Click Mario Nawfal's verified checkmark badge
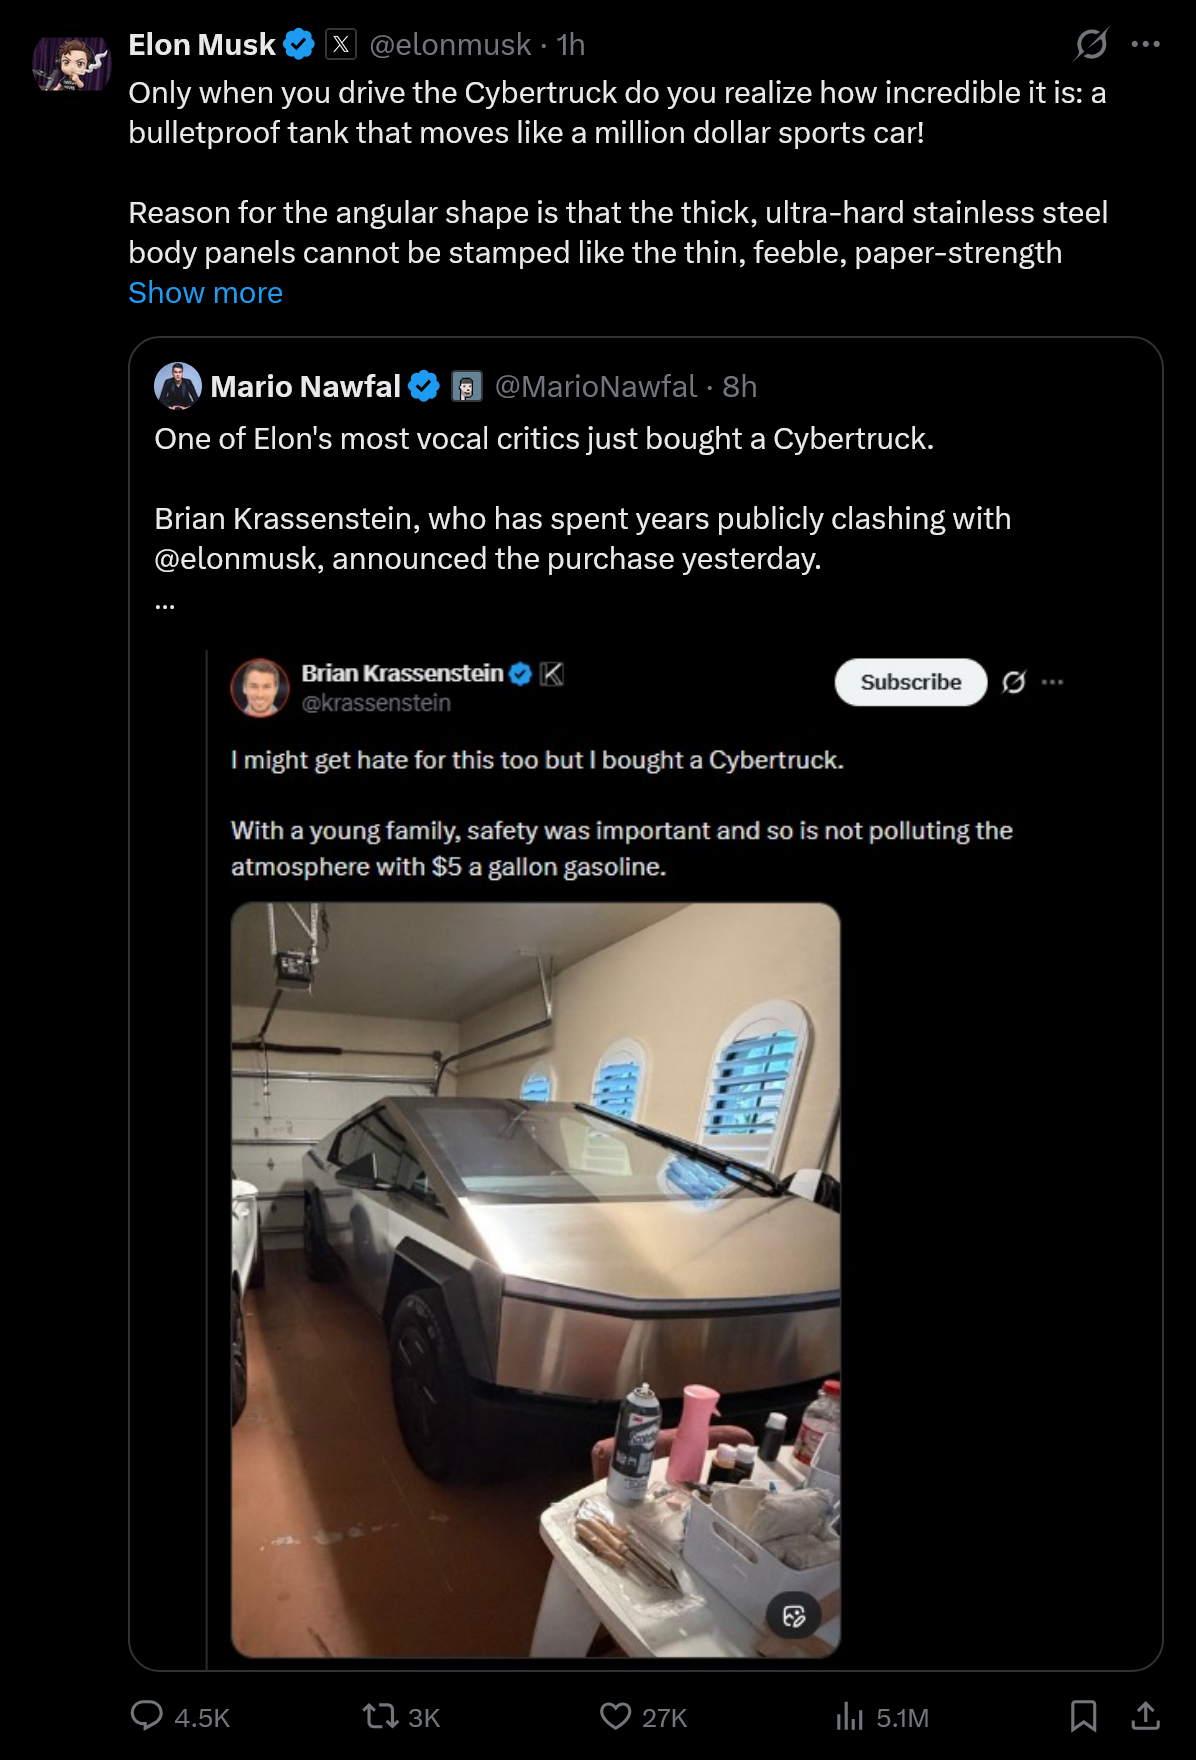Image resolution: width=1196 pixels, height=1760 pixels. tap(424, 386)
